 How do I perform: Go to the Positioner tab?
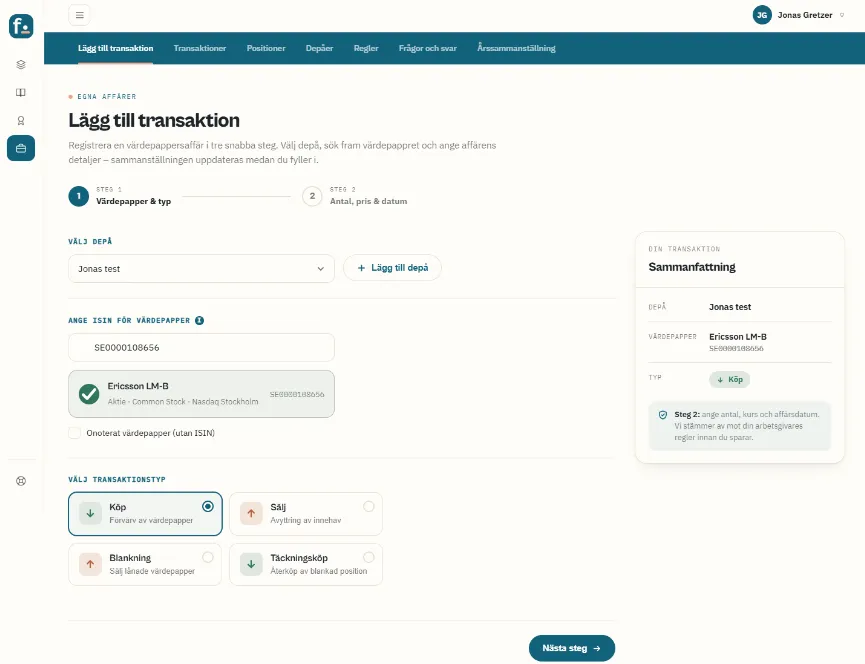pos(266,48)
